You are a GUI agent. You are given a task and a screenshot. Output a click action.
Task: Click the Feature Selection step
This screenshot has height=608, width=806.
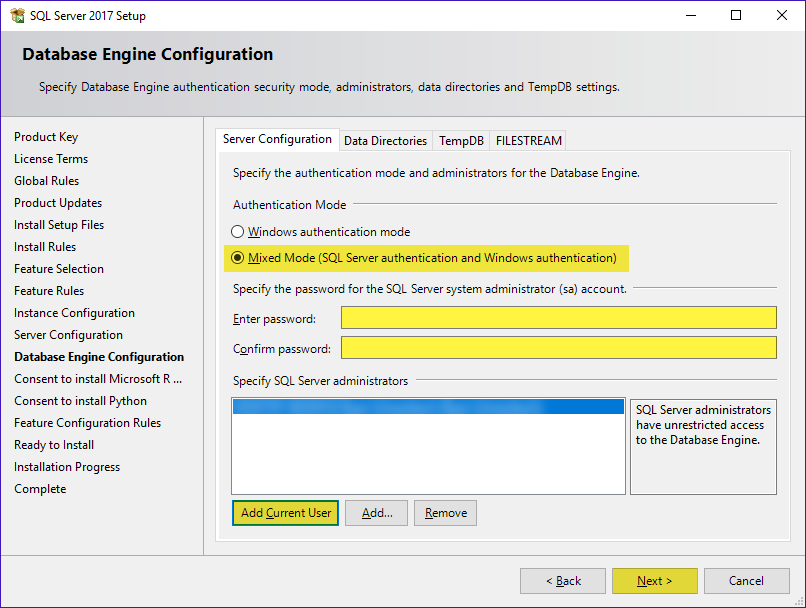pyautogui.click(x=59, y=269)
